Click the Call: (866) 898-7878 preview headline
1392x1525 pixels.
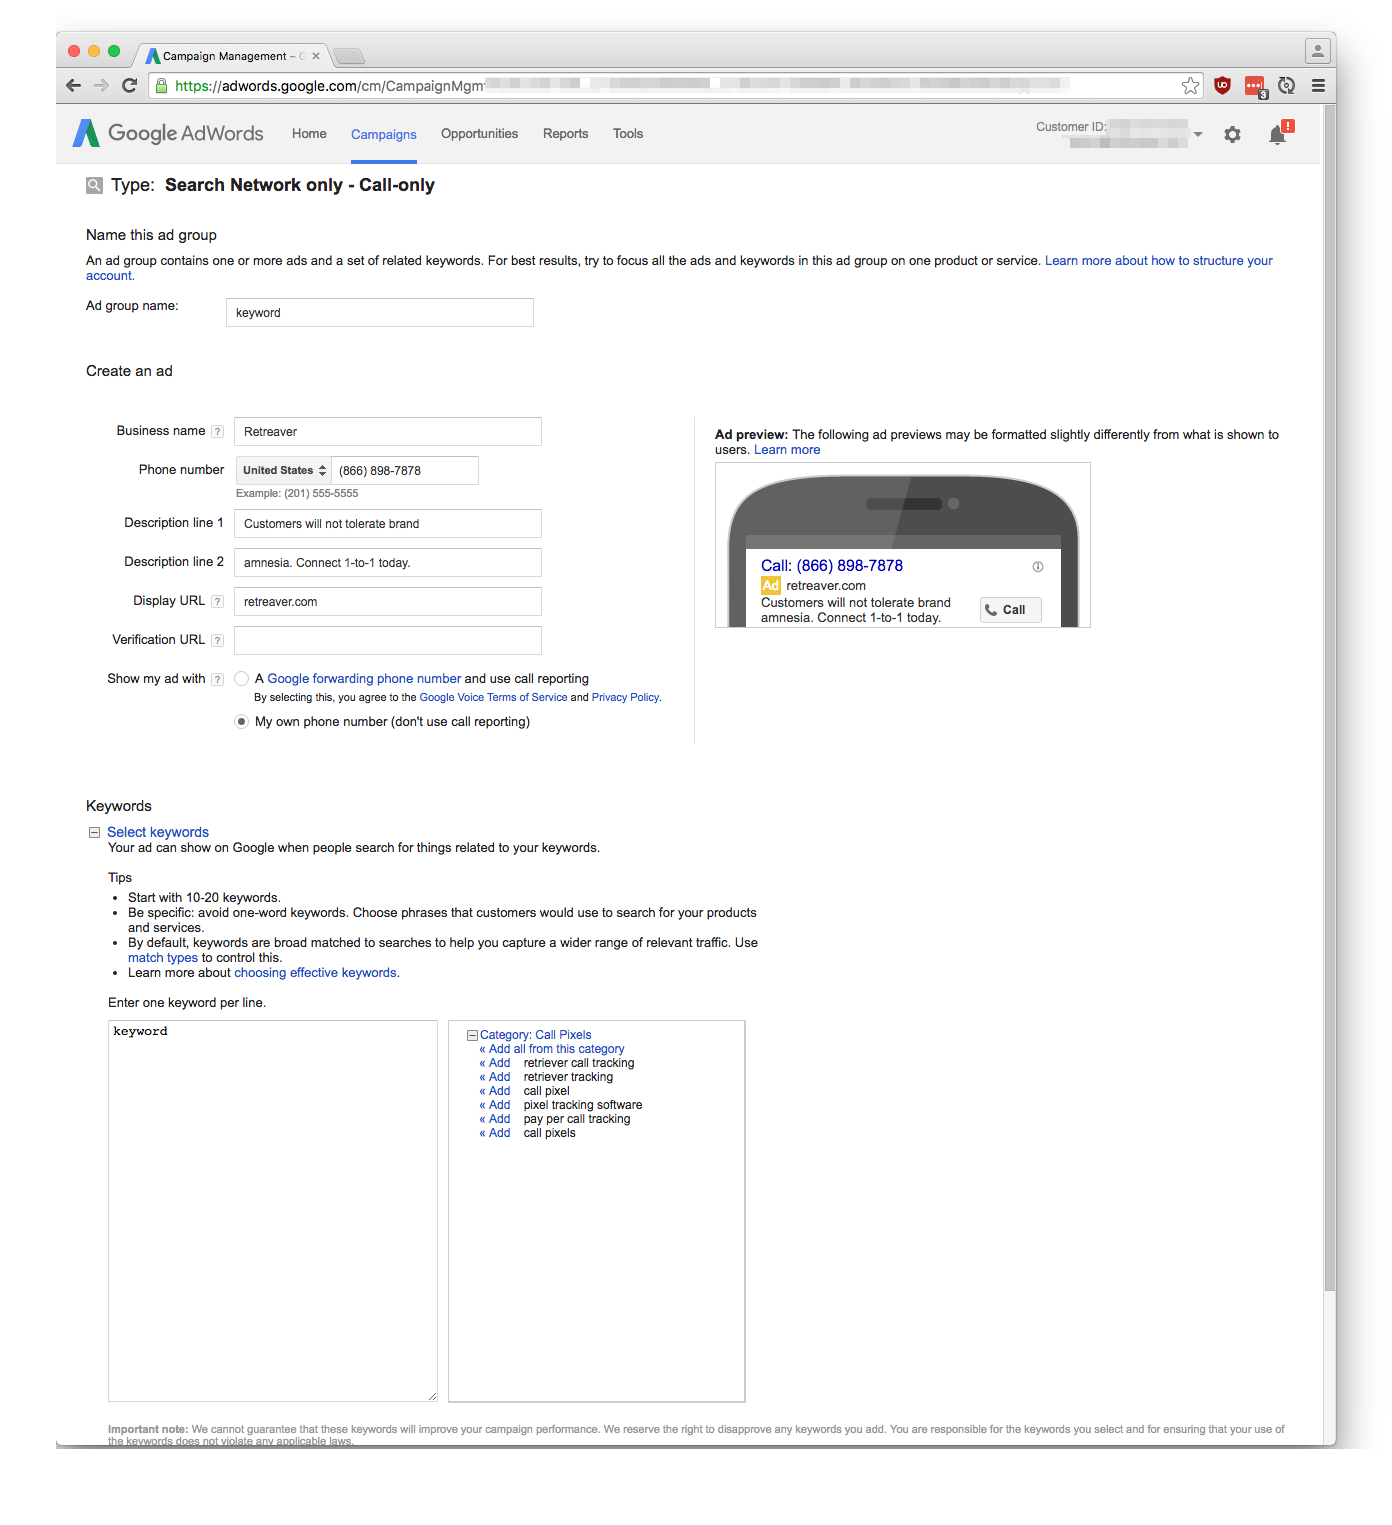[832, 566]
